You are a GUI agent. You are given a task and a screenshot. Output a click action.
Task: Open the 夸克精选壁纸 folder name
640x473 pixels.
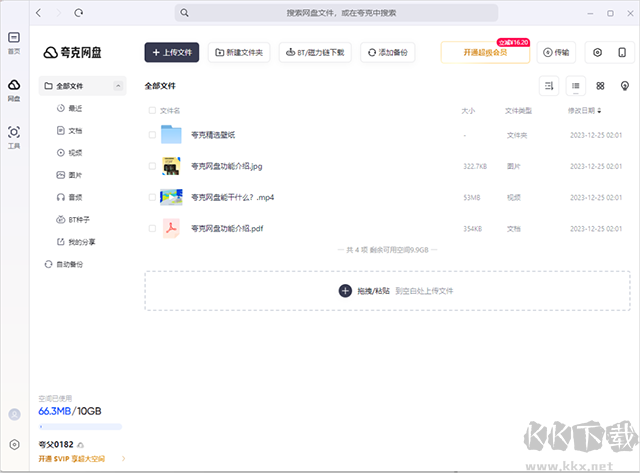(213, 135)
